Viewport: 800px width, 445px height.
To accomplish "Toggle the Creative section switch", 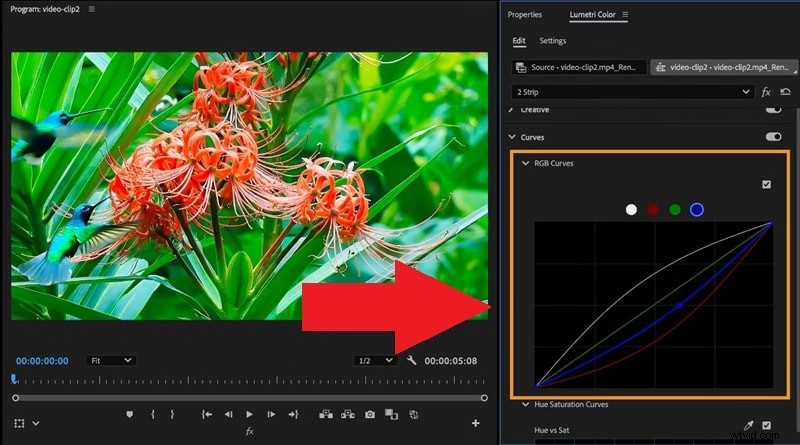I will [773, 109].
